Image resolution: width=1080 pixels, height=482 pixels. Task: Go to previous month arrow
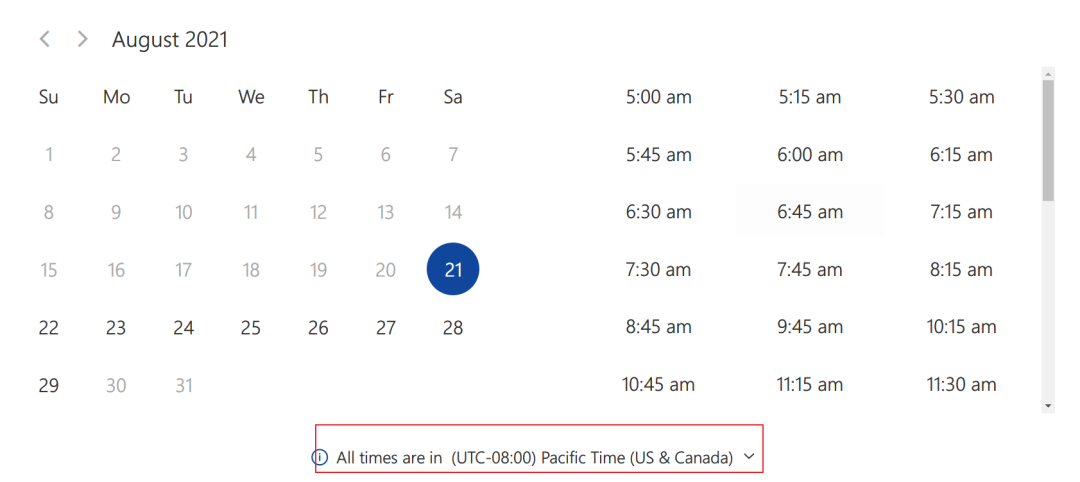tap(45, 39)
